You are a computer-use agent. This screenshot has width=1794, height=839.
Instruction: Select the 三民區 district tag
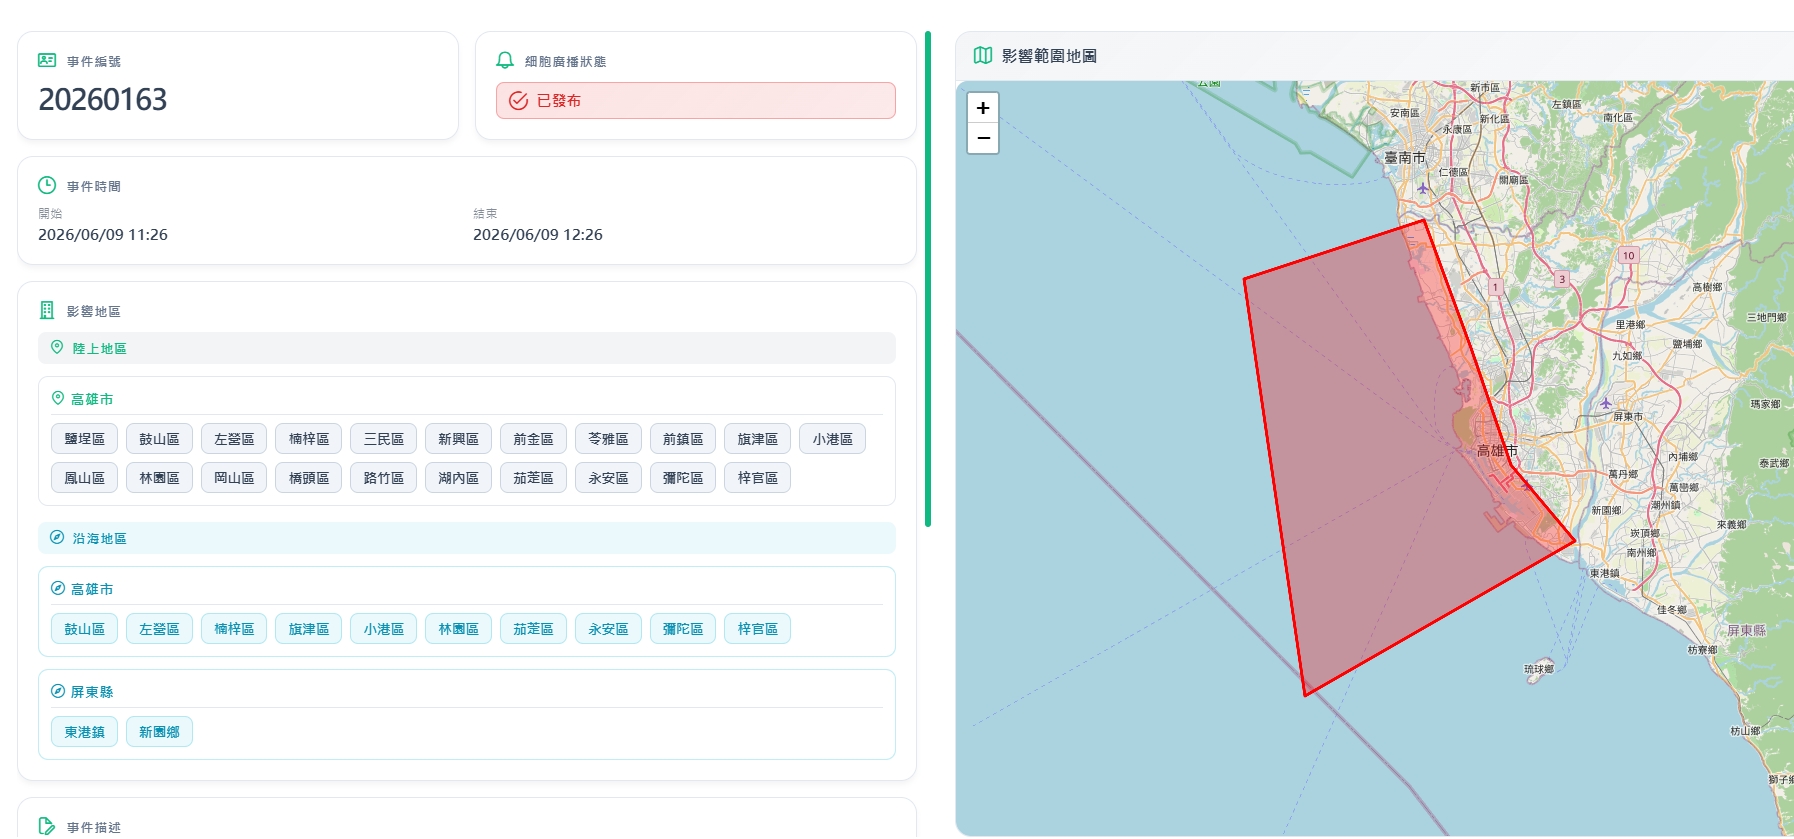click(x=384, y=439)
